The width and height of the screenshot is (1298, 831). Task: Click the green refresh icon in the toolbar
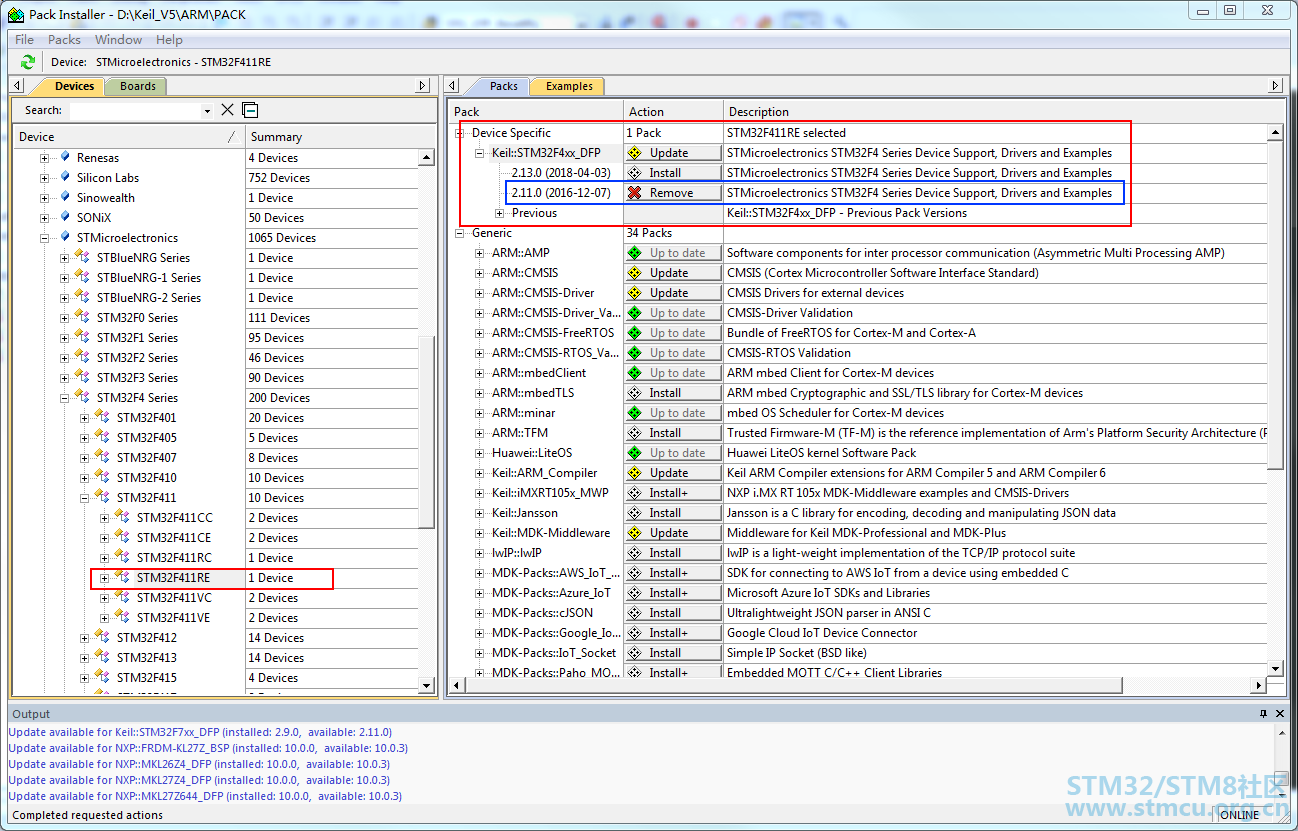point(28,62)
